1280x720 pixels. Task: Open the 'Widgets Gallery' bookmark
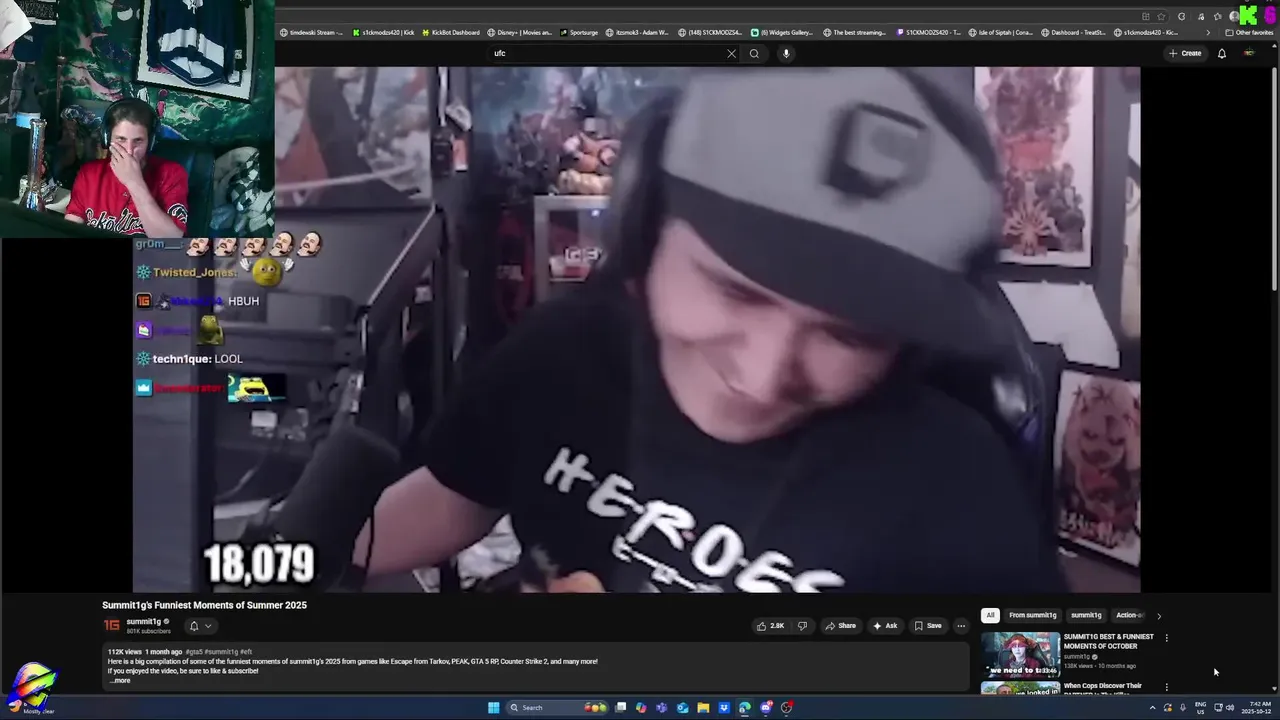coord(782,32)
